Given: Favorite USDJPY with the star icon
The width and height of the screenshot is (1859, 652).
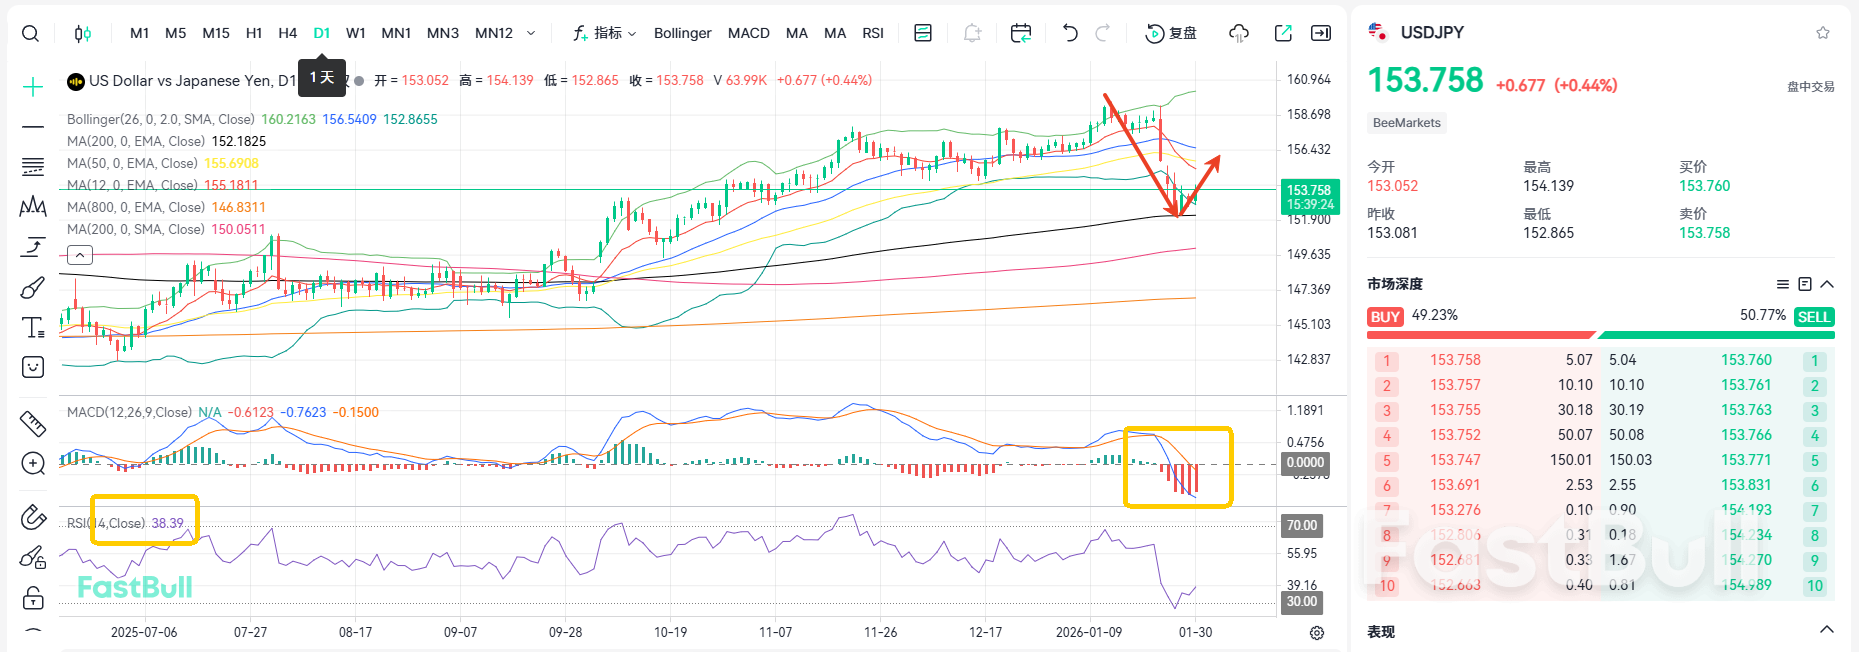Looking at the screenshot, I should (1823, 33).
